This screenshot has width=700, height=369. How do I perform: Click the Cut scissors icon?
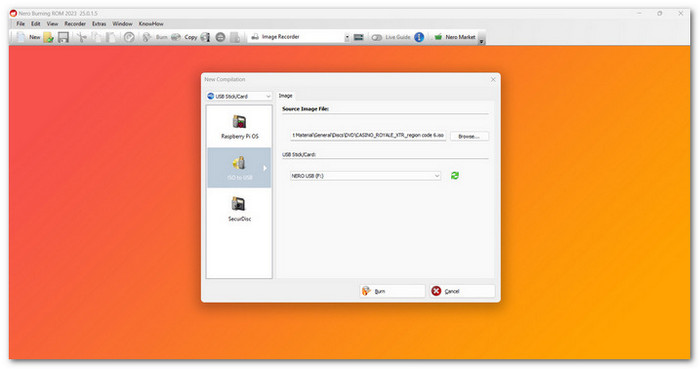pyautogui.click(x=82, y=37)
